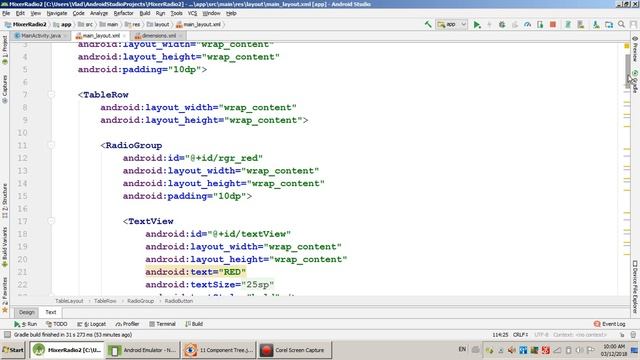Click Sync Project with Gradle Files icon
This screenshot has height=360, width=640.
point(568,24)
